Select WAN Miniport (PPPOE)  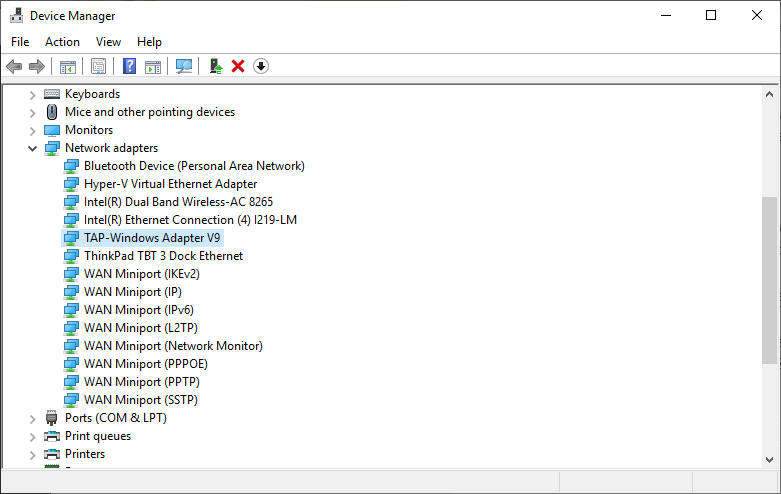coord(146,364)
